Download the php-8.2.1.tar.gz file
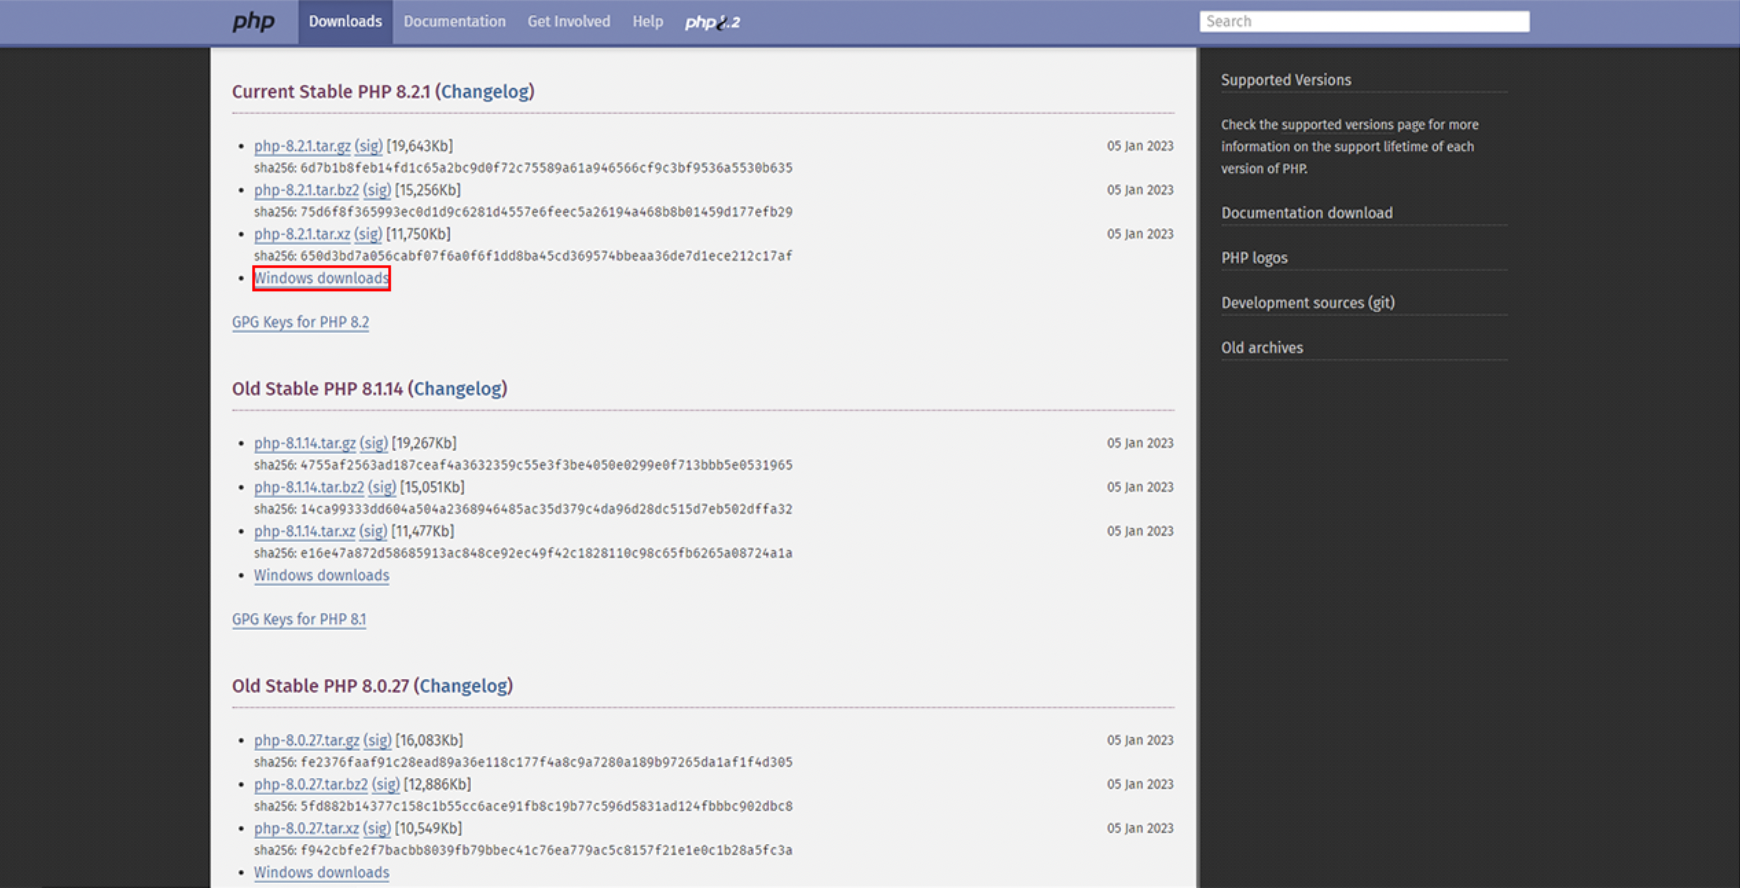 302,146
